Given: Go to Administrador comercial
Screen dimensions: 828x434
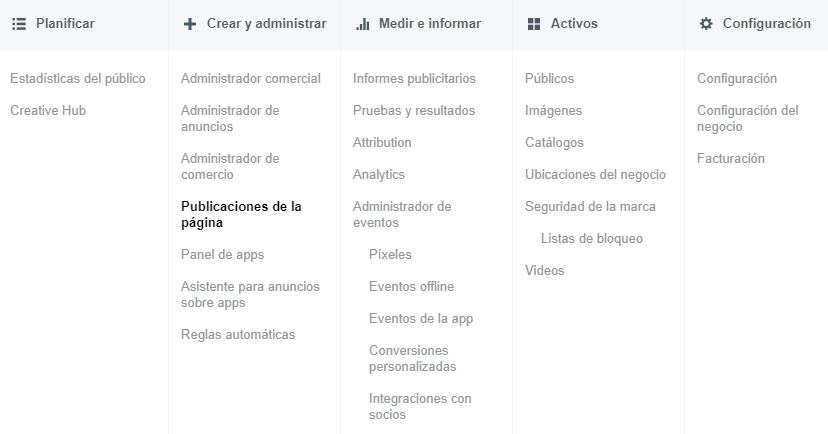Looking at the screenshot, I should 250,79.
